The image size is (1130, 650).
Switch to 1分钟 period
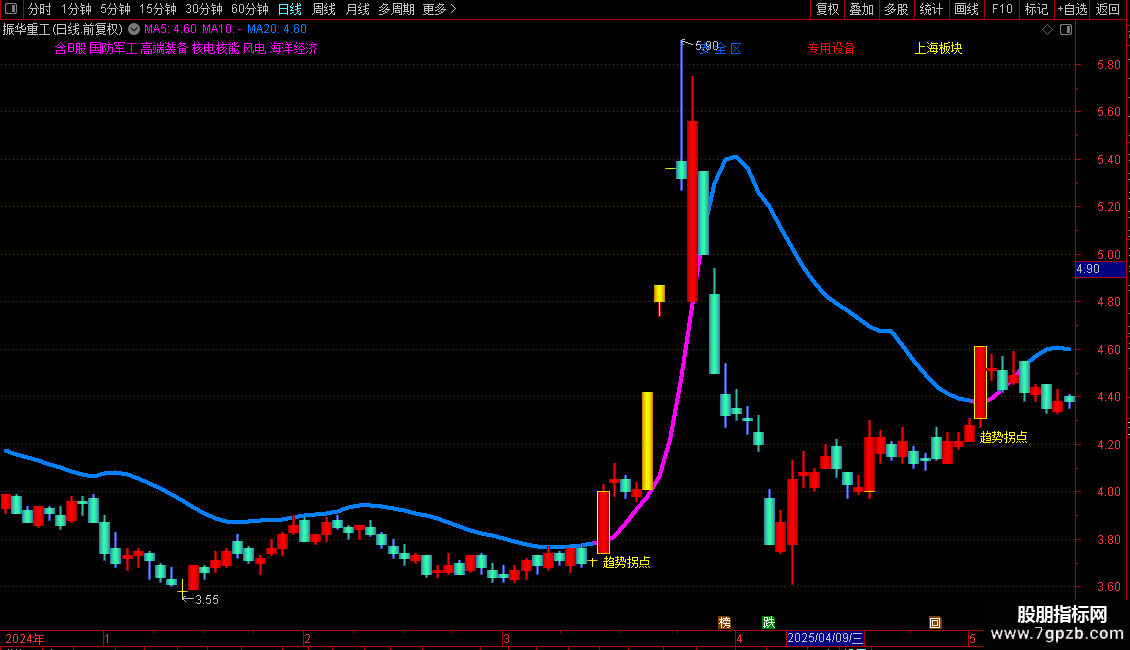coord(76,9)
